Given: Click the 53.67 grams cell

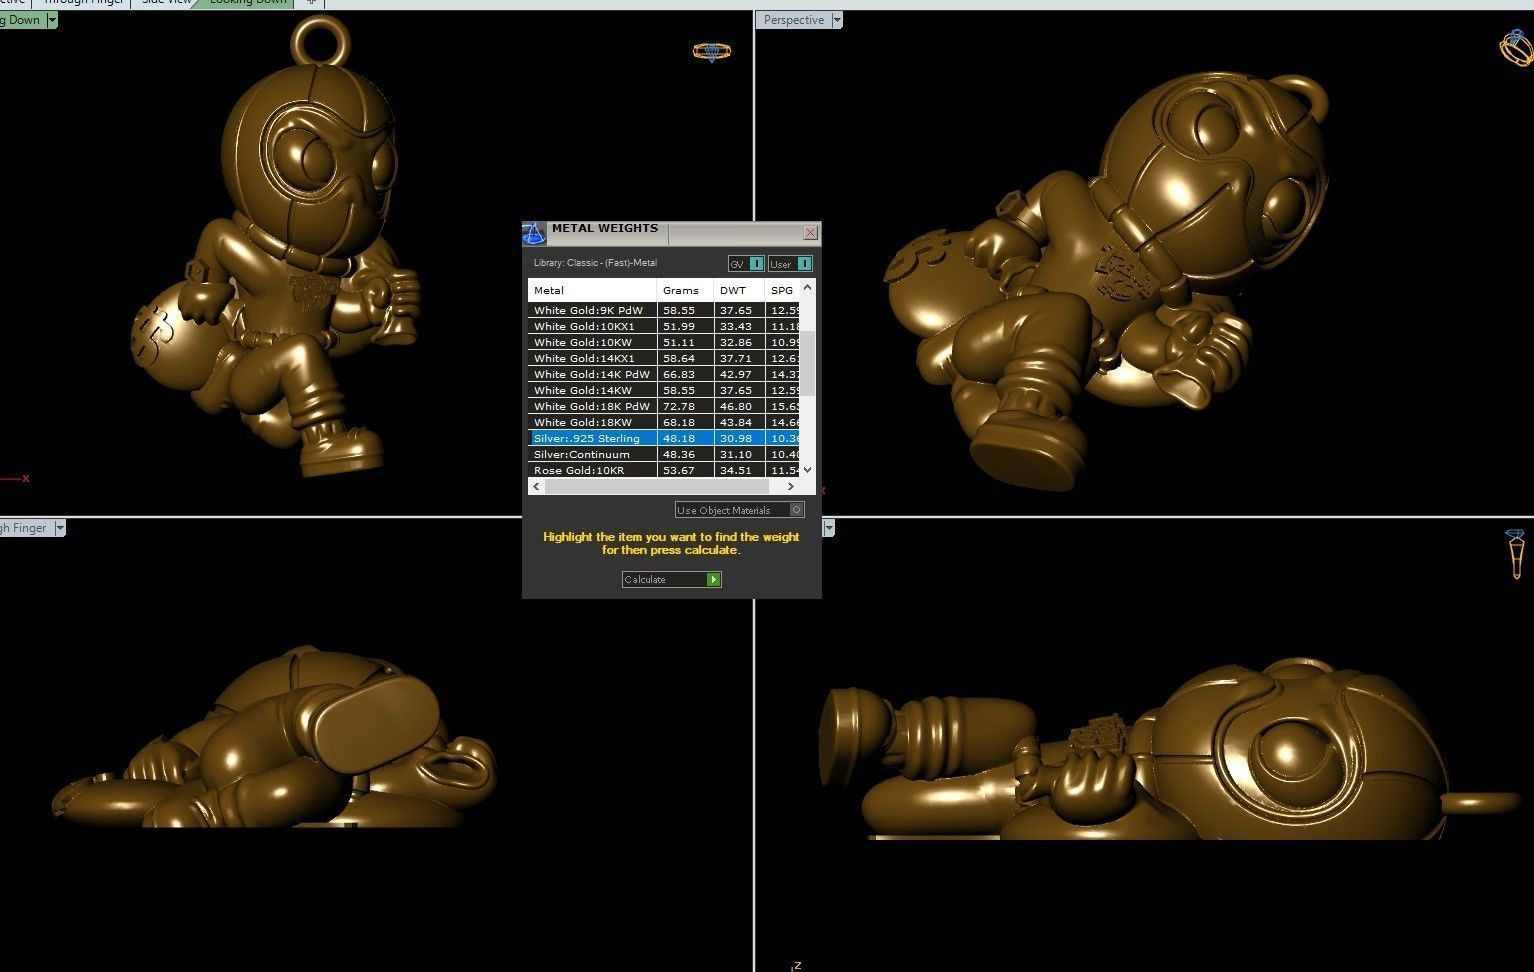Looking at the screenshot, I should (685, 470).
